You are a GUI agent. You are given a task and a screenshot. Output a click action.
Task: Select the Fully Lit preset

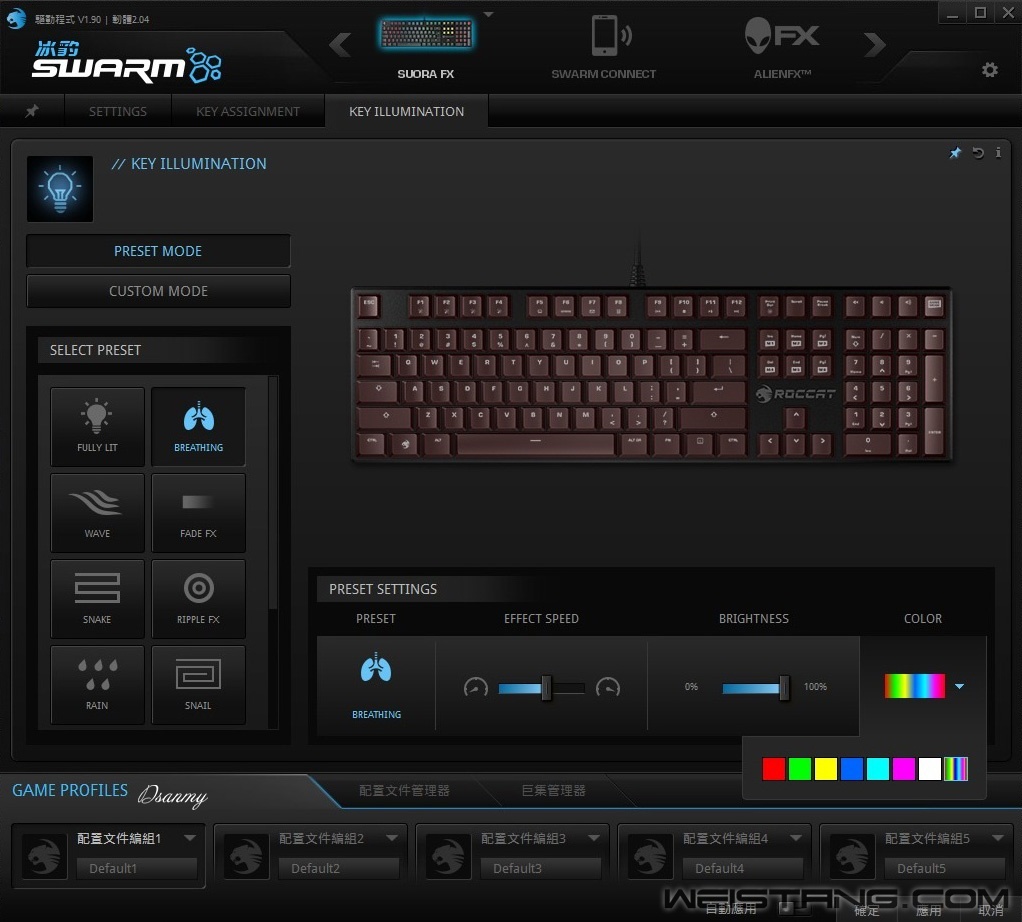point(97,427)
